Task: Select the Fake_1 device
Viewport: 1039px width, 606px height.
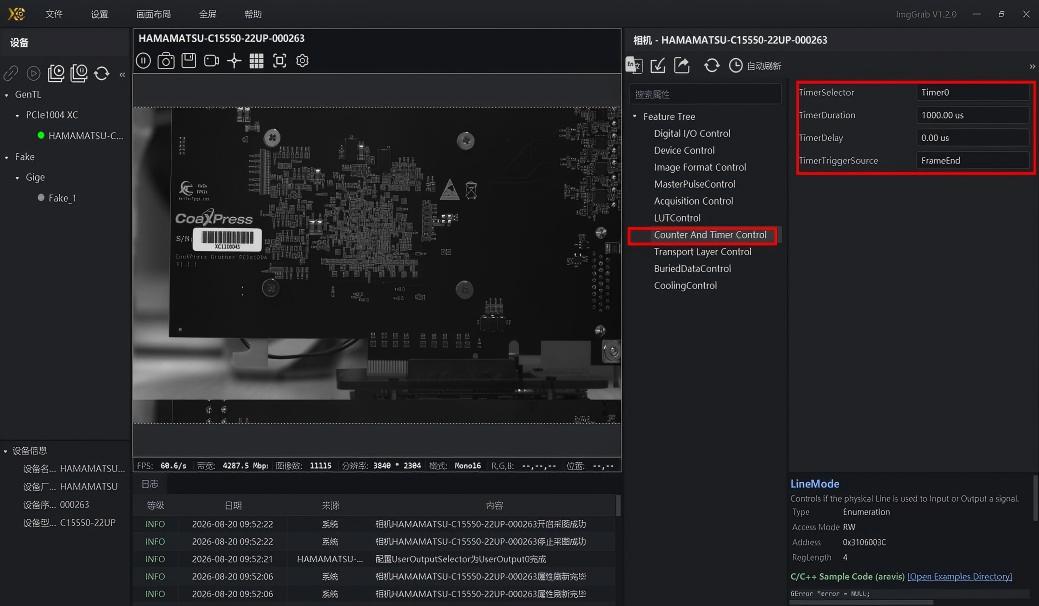Action: pyautogui.click(x=62, y=198)
